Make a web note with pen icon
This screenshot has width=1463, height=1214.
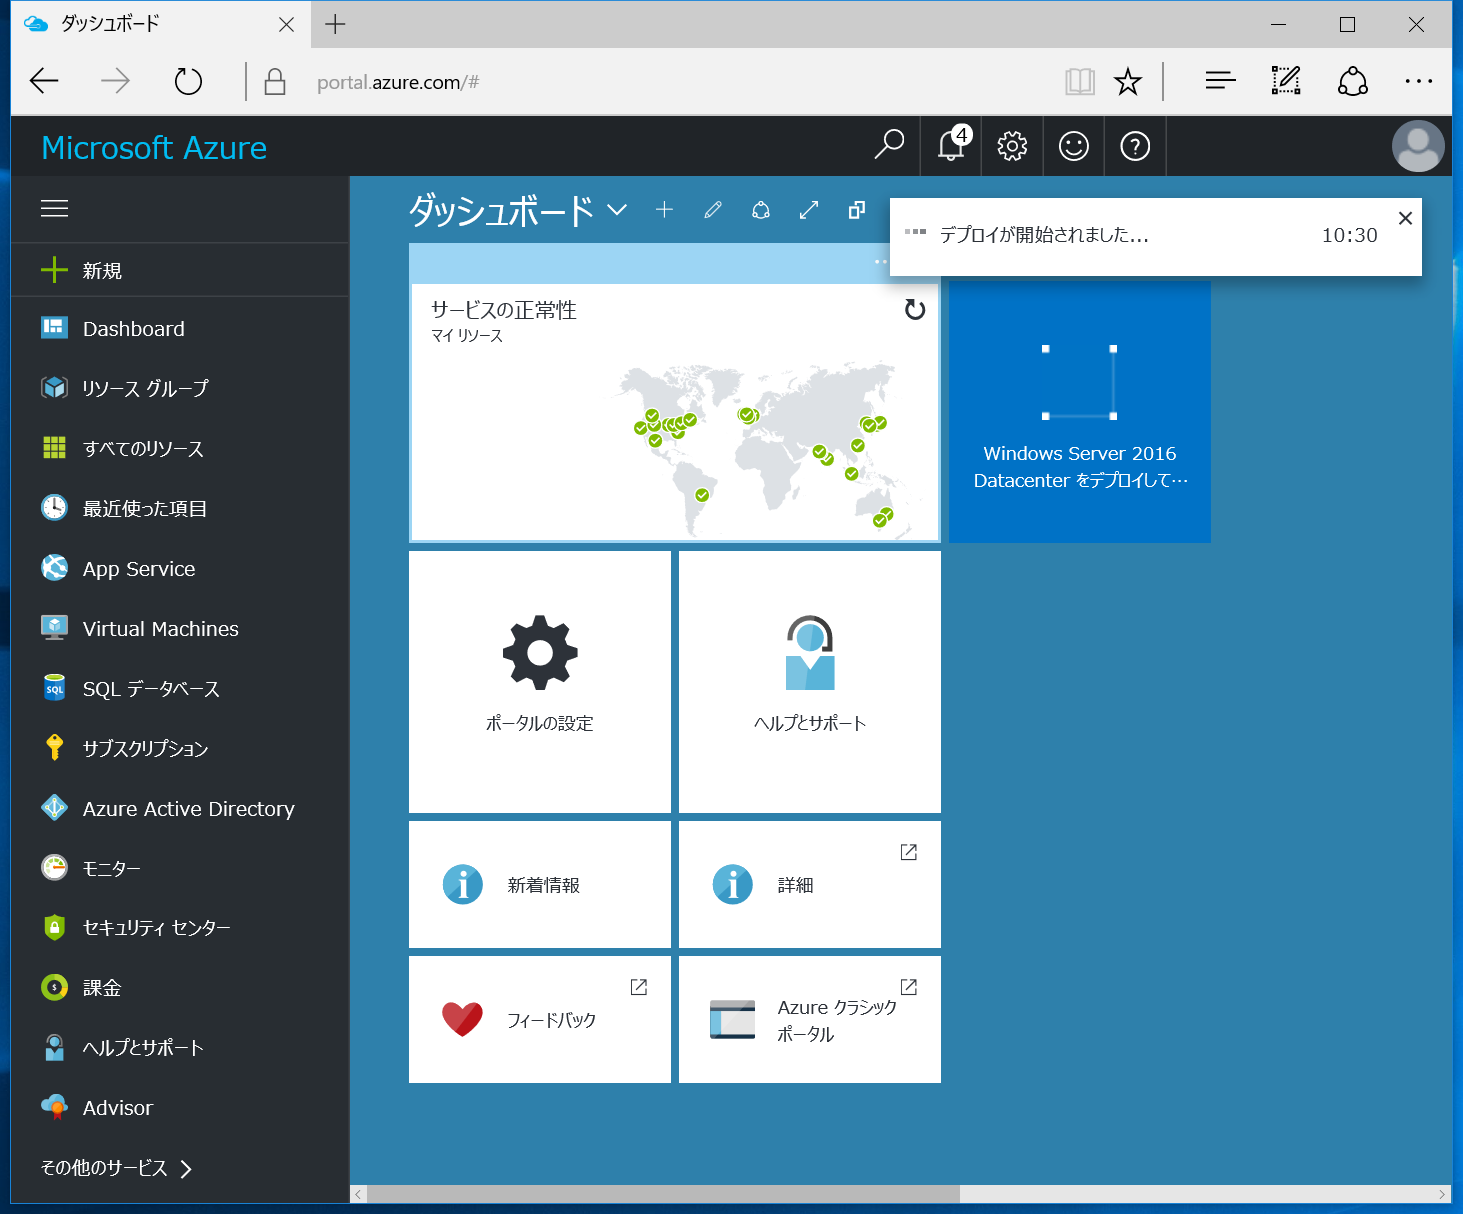pos(1286,81)
